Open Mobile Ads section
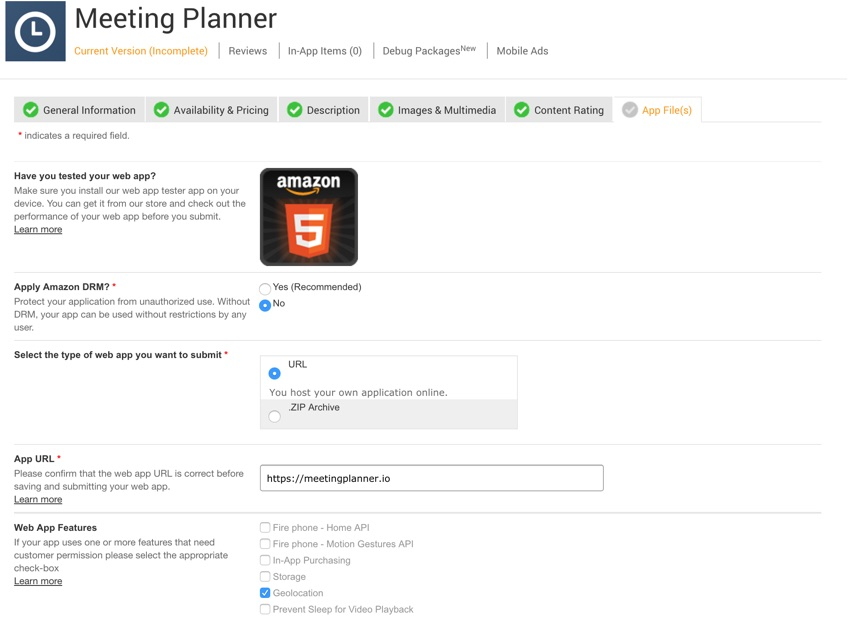Screen dimensions: 850x618 (x=522, y=51)
